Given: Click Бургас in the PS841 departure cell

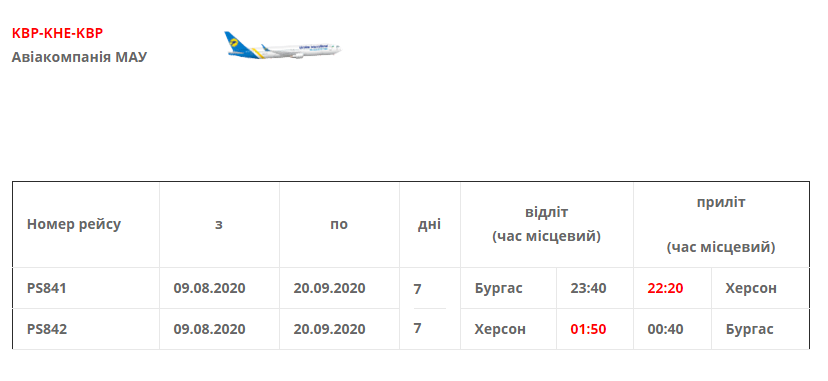Looking at the screenshot, I should point(498,289).
